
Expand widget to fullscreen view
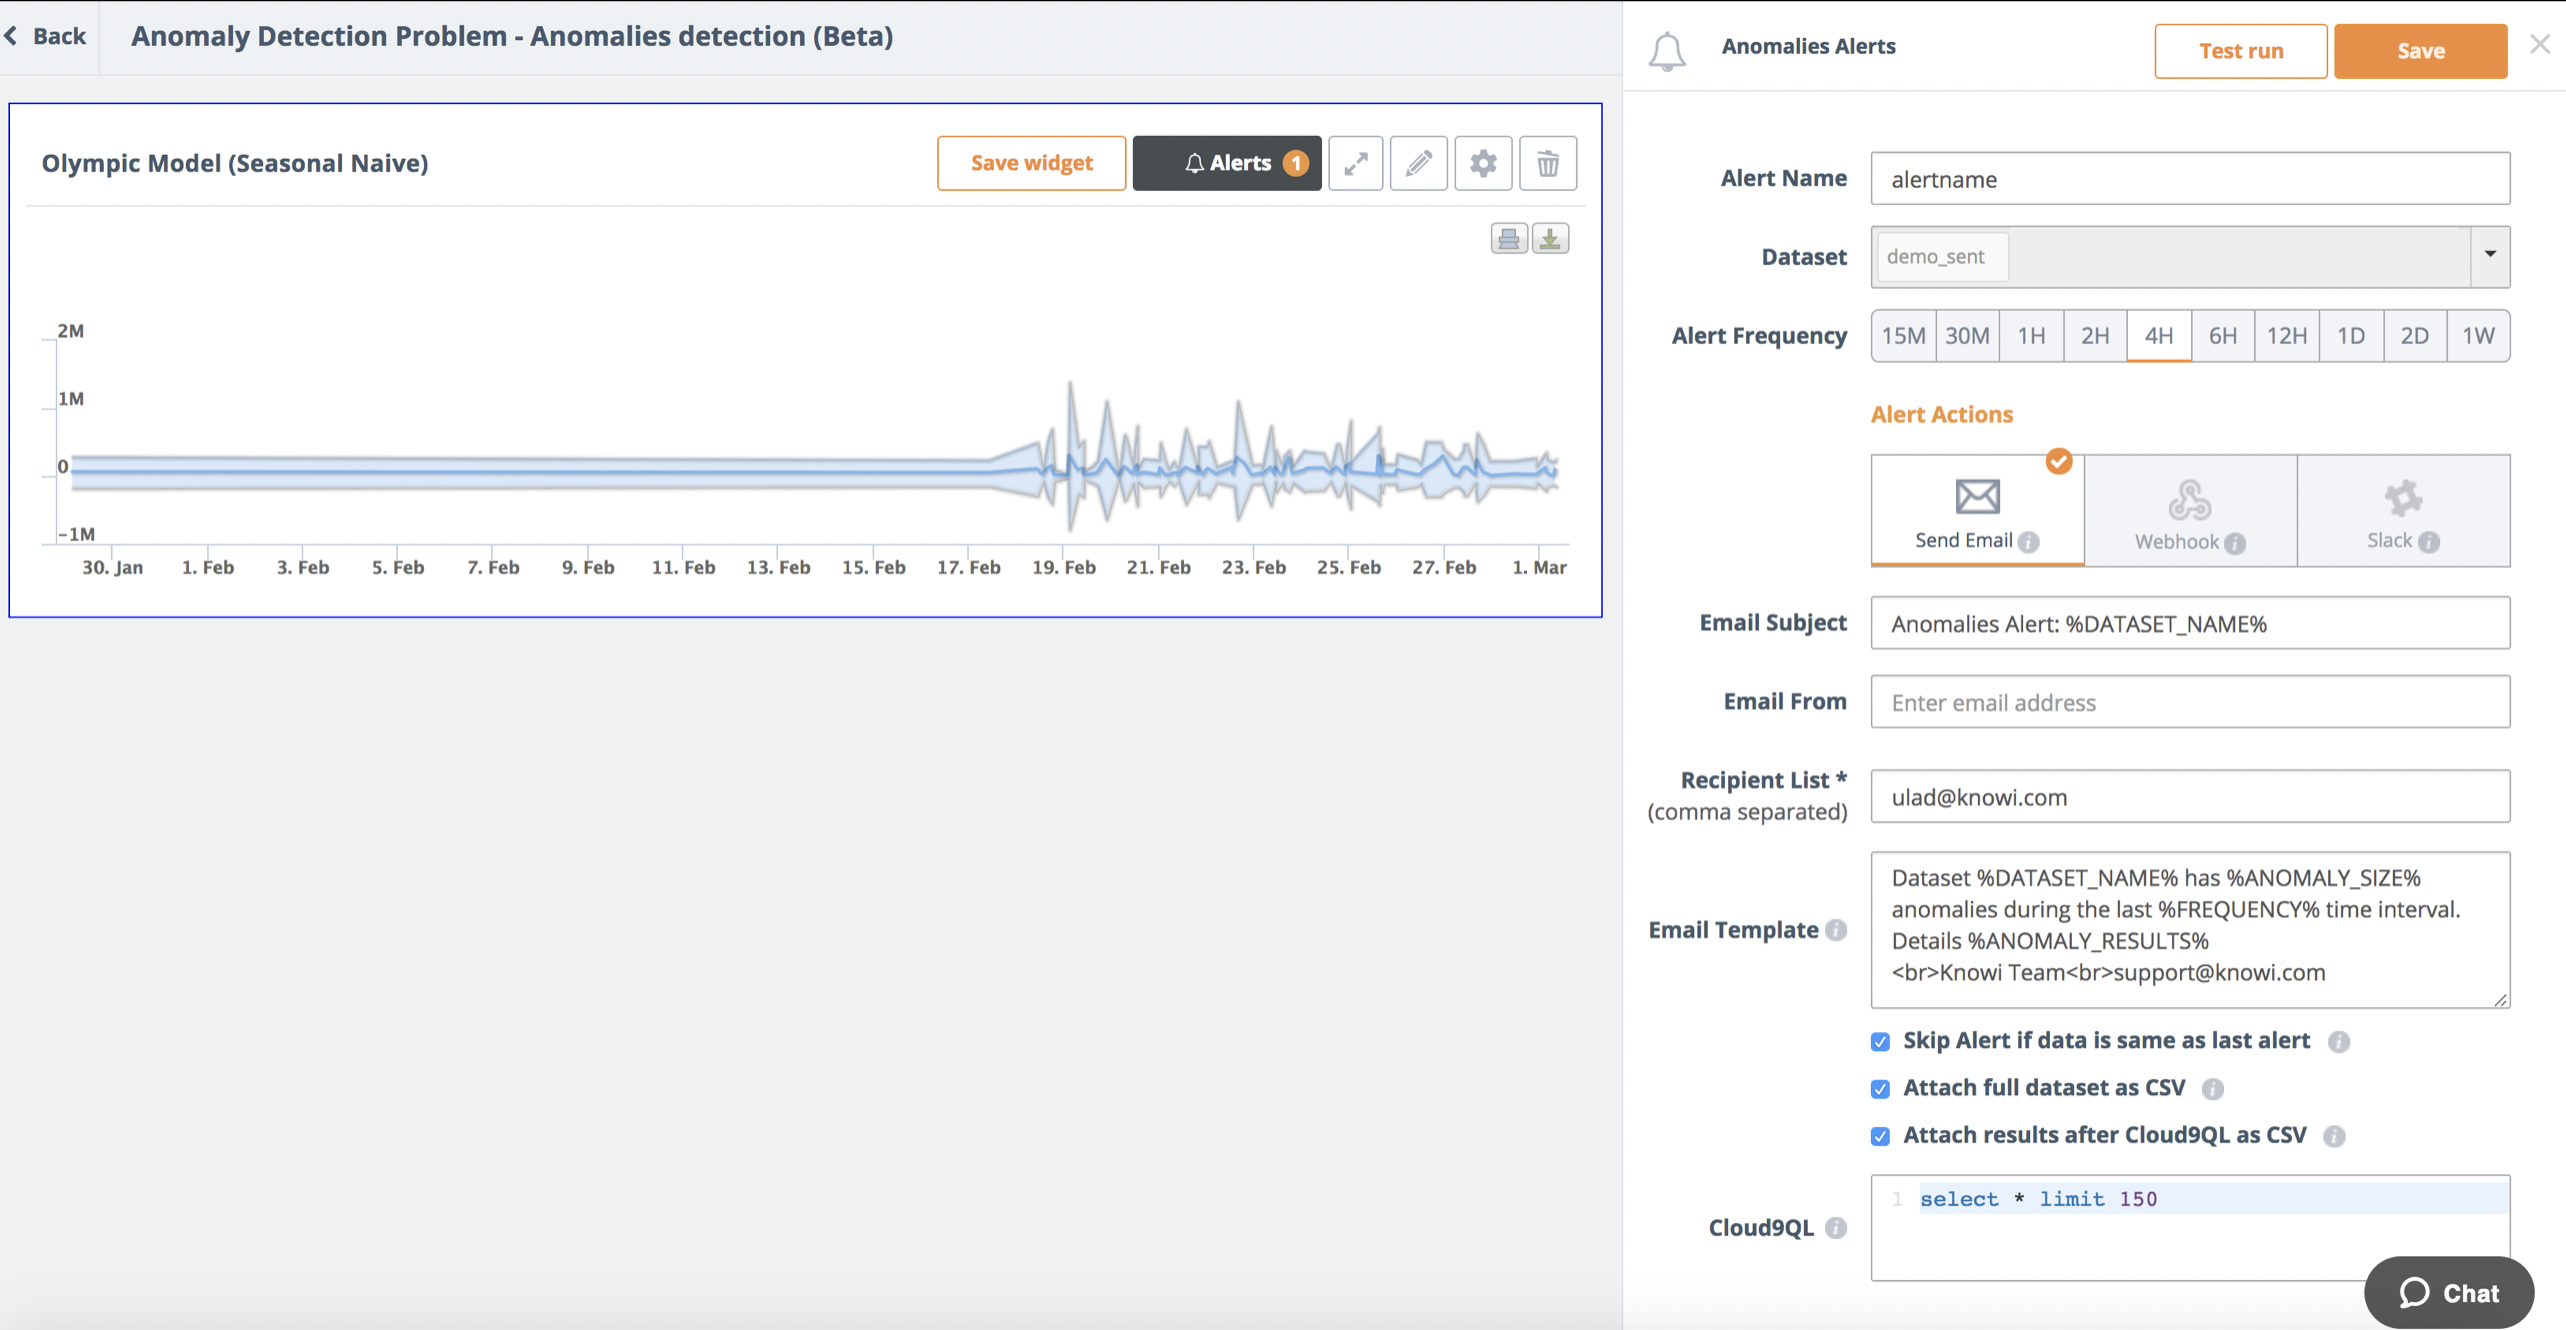[1355, 163]
